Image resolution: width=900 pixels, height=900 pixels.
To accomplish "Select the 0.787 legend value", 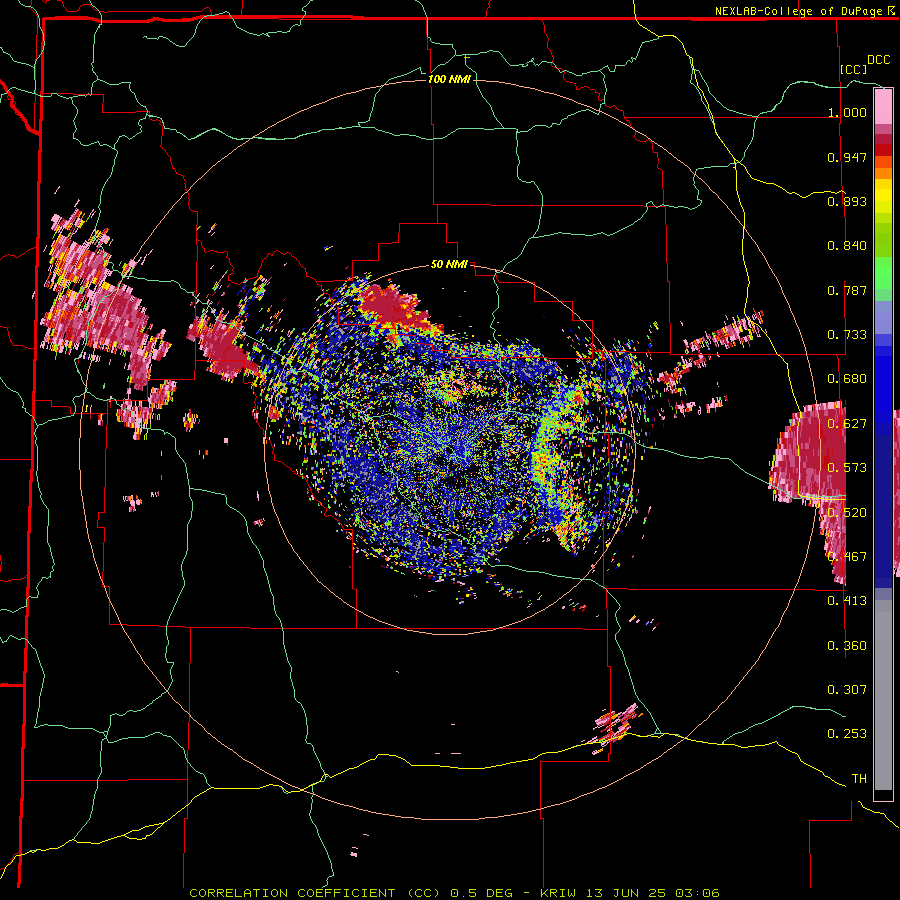I will click(x=847, y=290).
